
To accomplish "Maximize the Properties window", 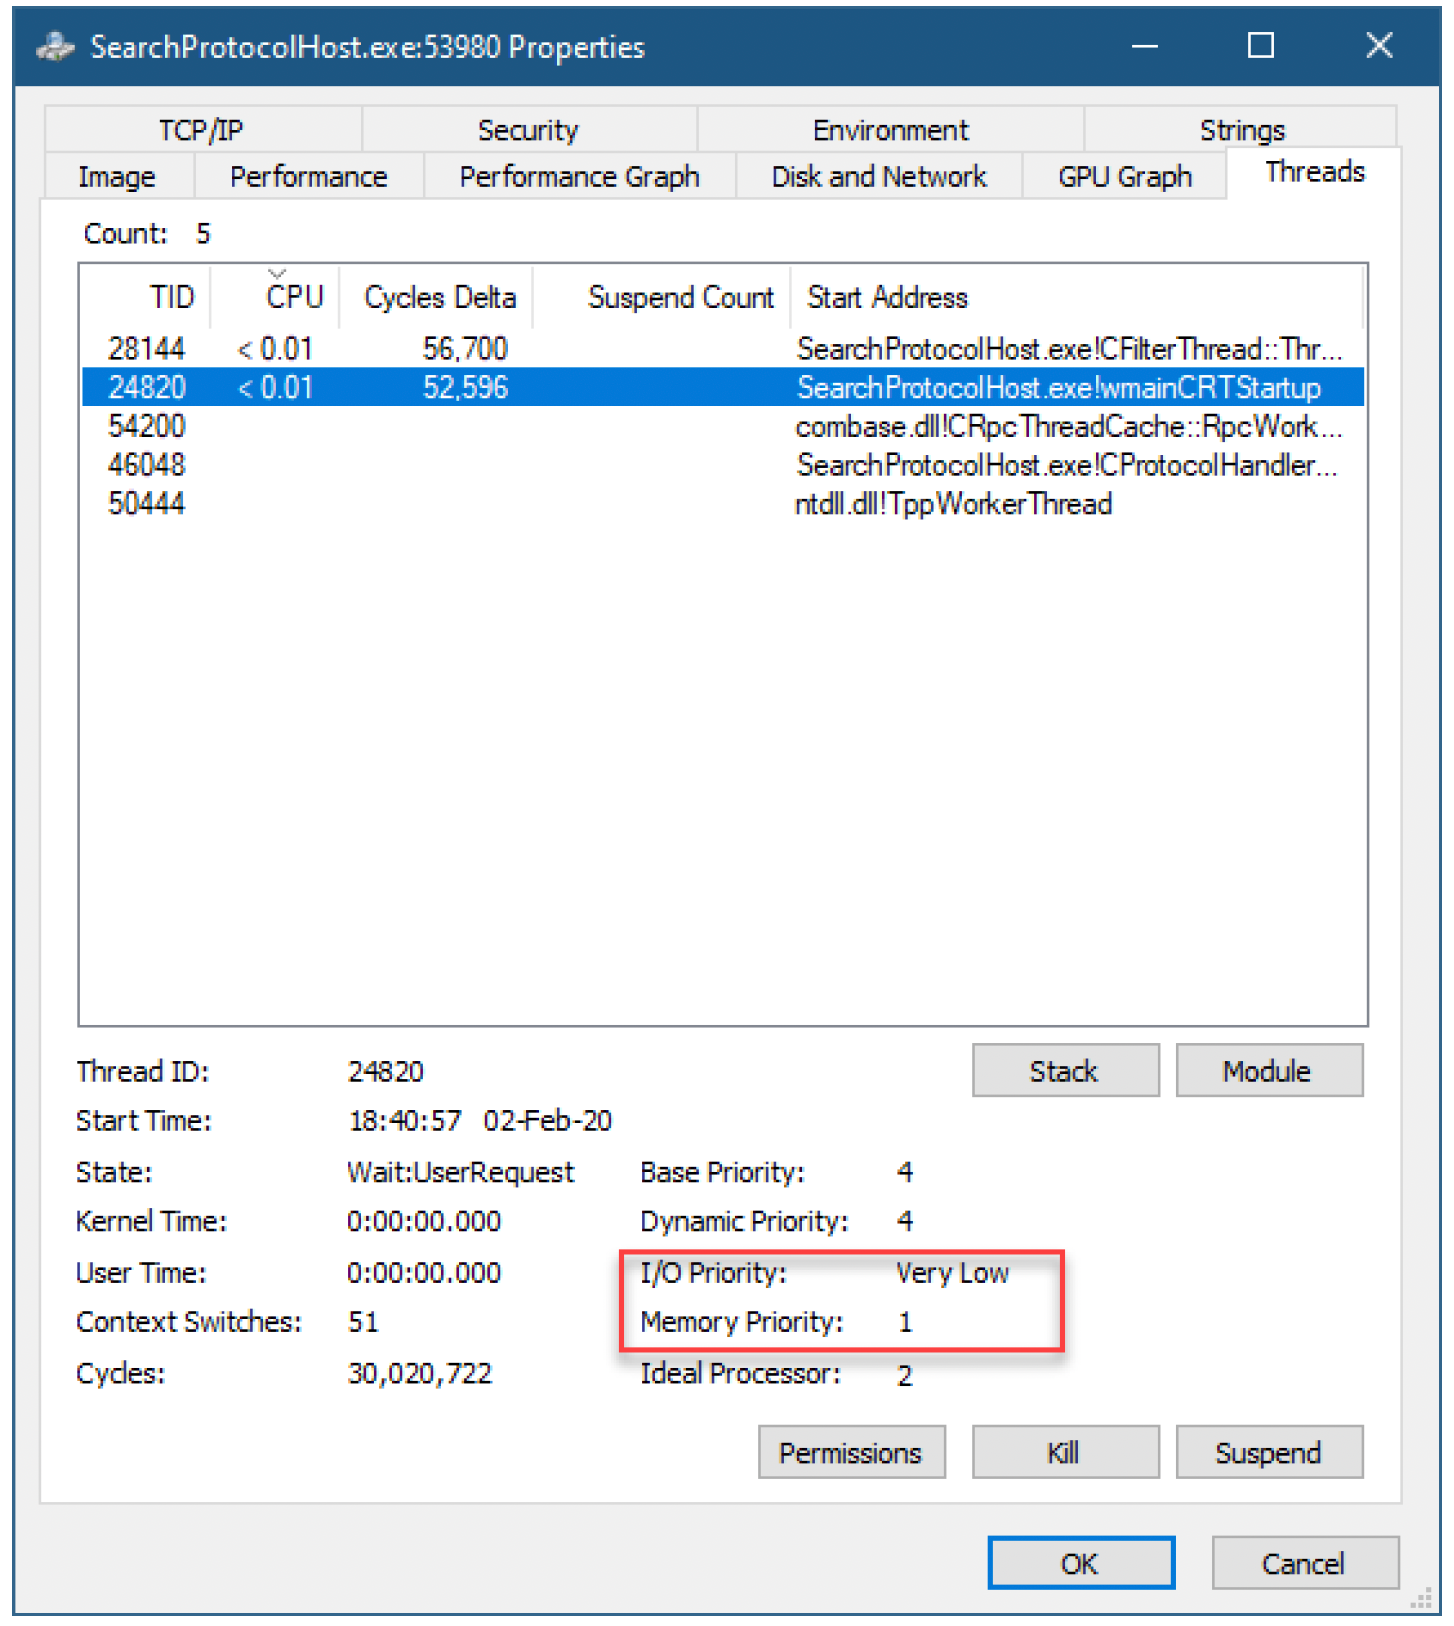I will point(1261,46).
